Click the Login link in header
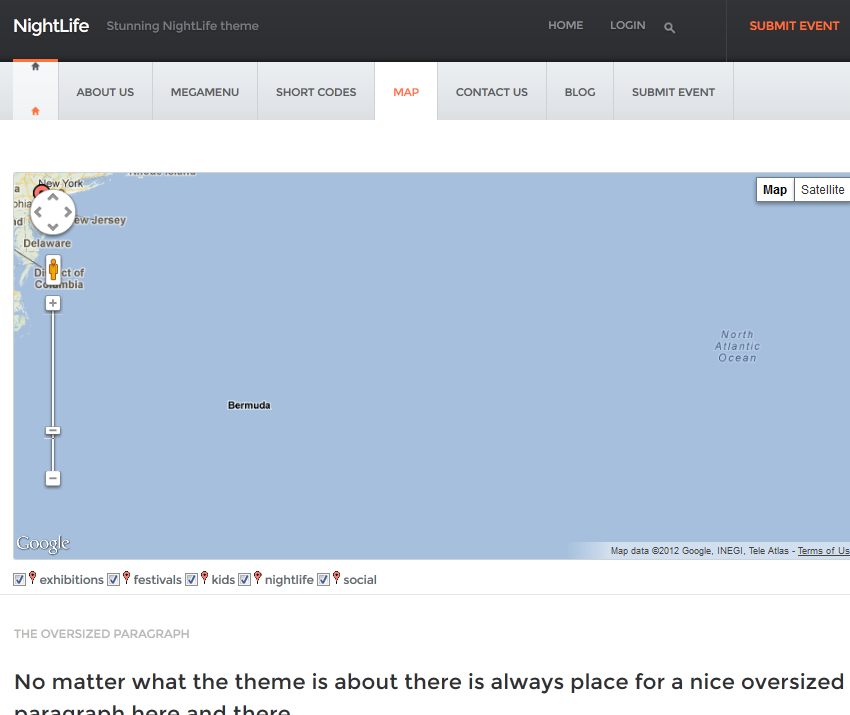The width and height of the screenshot is (850, 715). 628,25
